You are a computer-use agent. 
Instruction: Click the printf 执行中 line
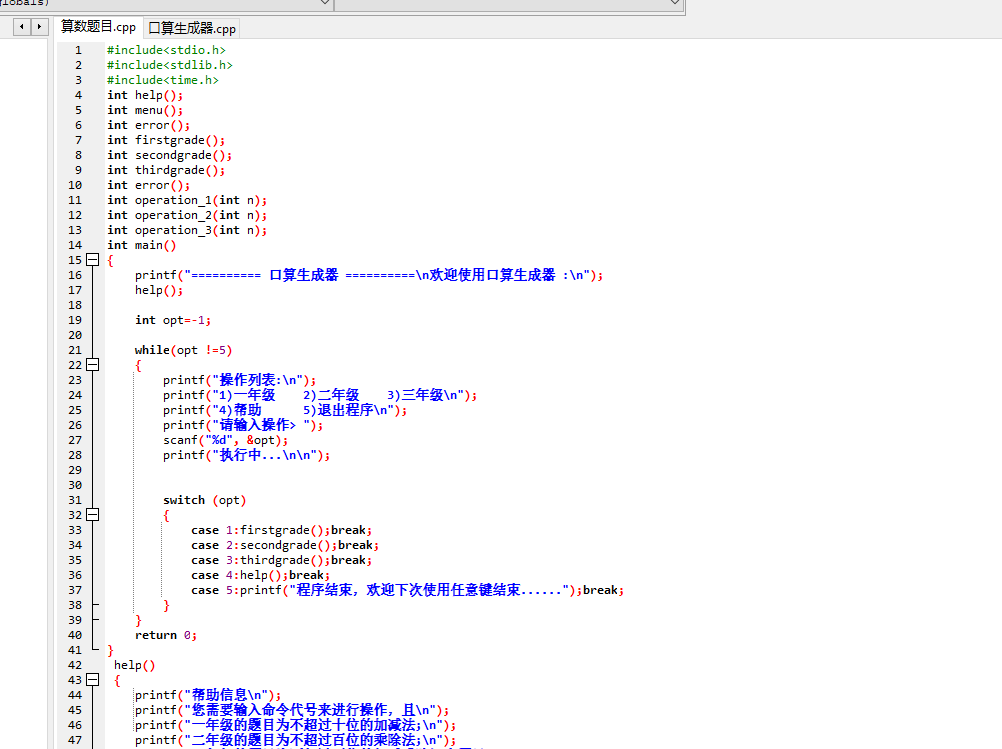(246, 455)
